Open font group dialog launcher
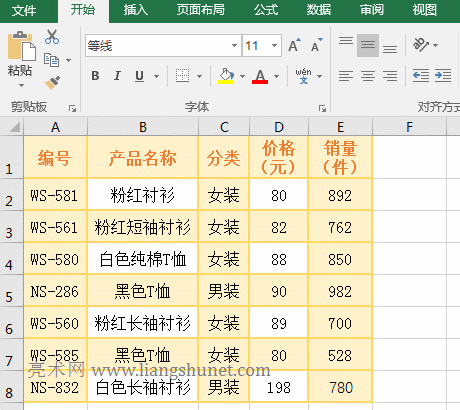Screen dimensions: 460x410 322,108
